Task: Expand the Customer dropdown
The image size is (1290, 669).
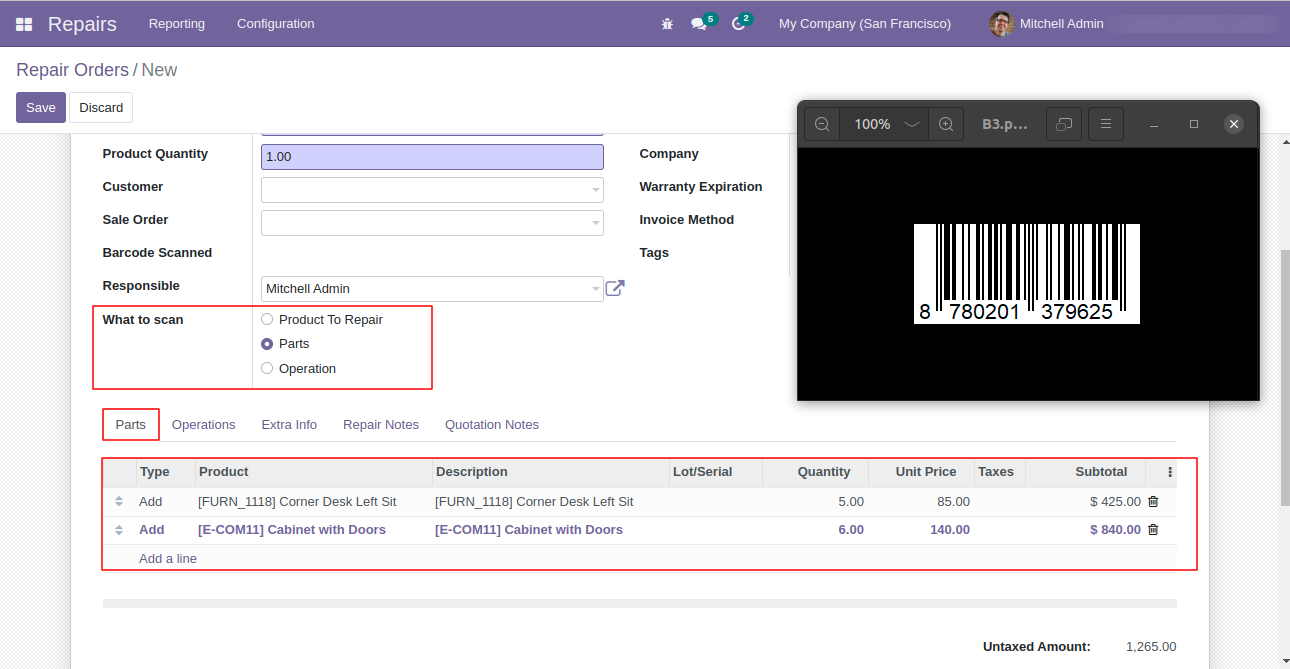Action: [595, 190]
